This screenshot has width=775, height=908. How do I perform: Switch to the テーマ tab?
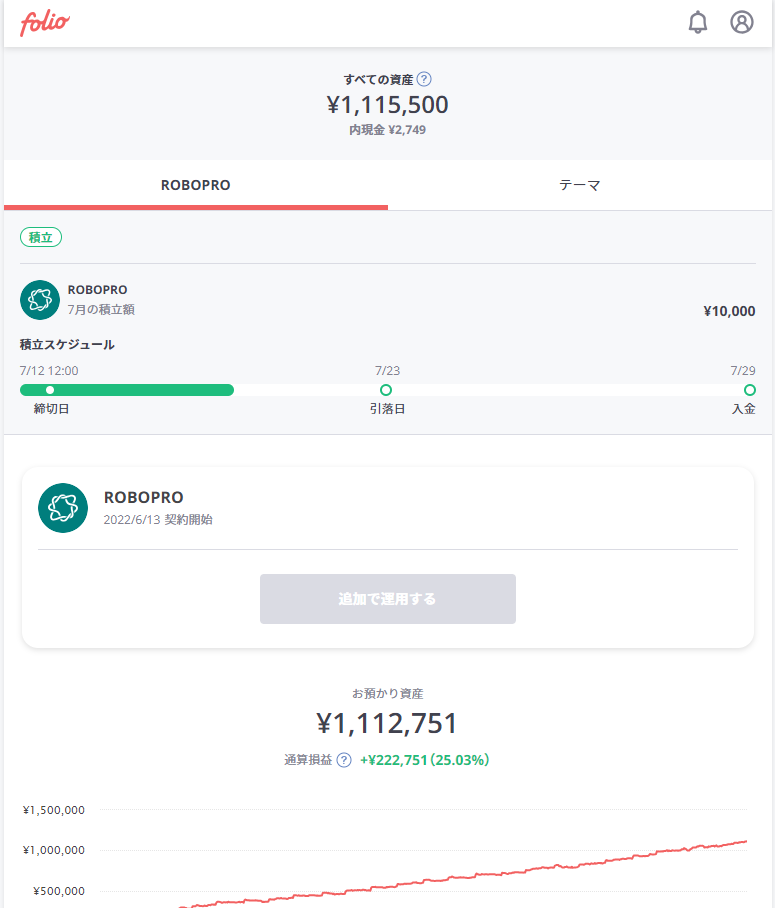[x=580, y=185]
